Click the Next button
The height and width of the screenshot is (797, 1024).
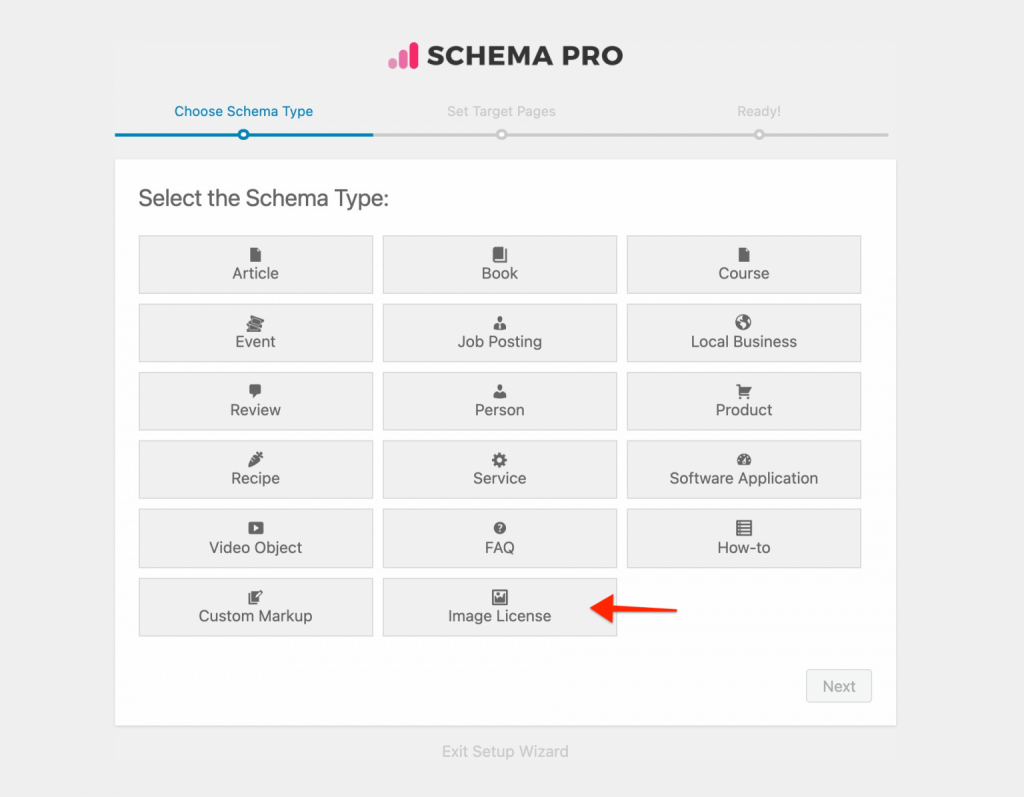point(838,686)
